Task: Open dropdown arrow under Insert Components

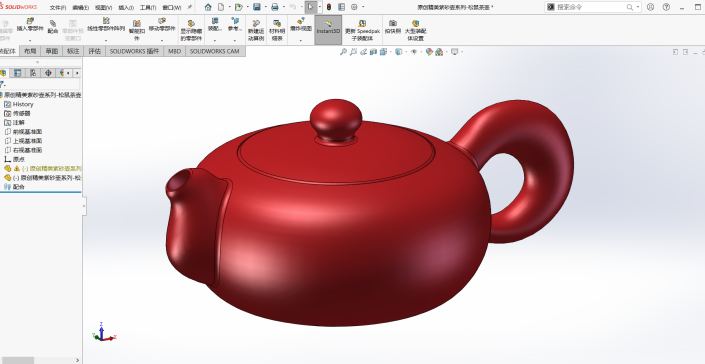Action: pos(30,40)
